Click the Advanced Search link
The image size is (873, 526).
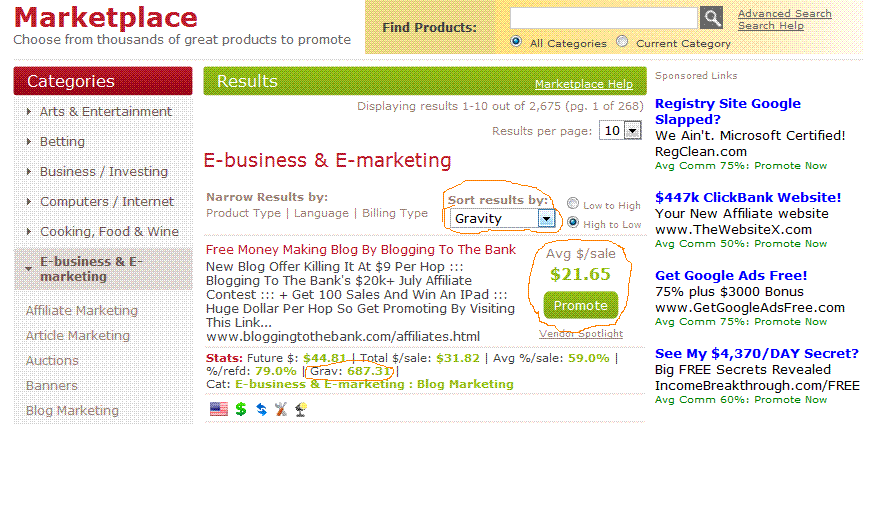coord(784,13)
